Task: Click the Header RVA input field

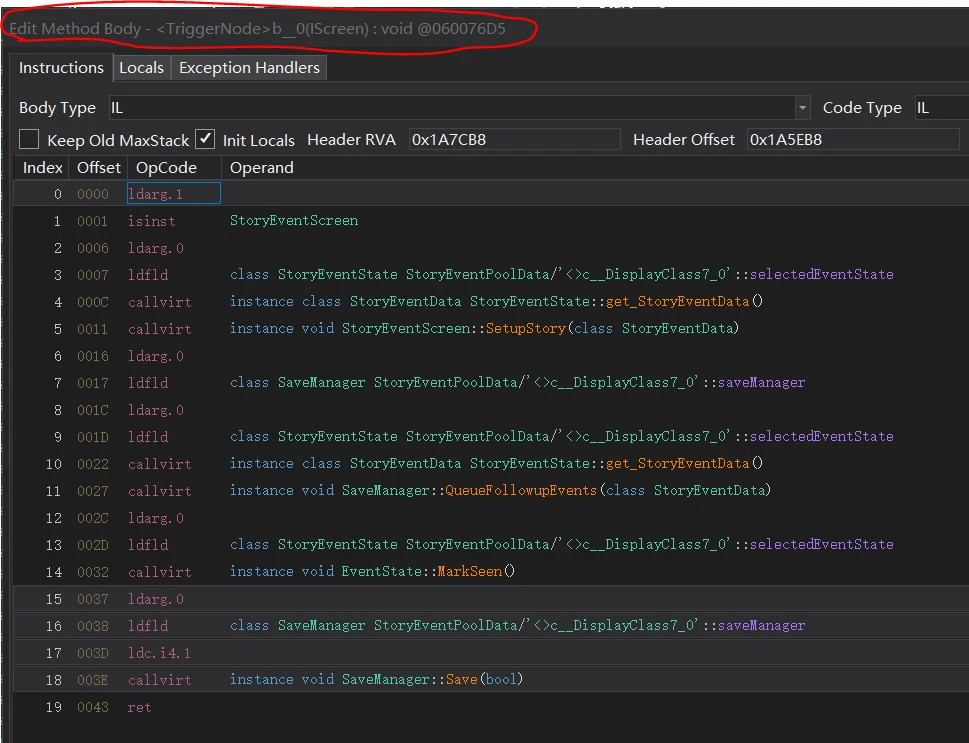Action: (x=514, y=140)
